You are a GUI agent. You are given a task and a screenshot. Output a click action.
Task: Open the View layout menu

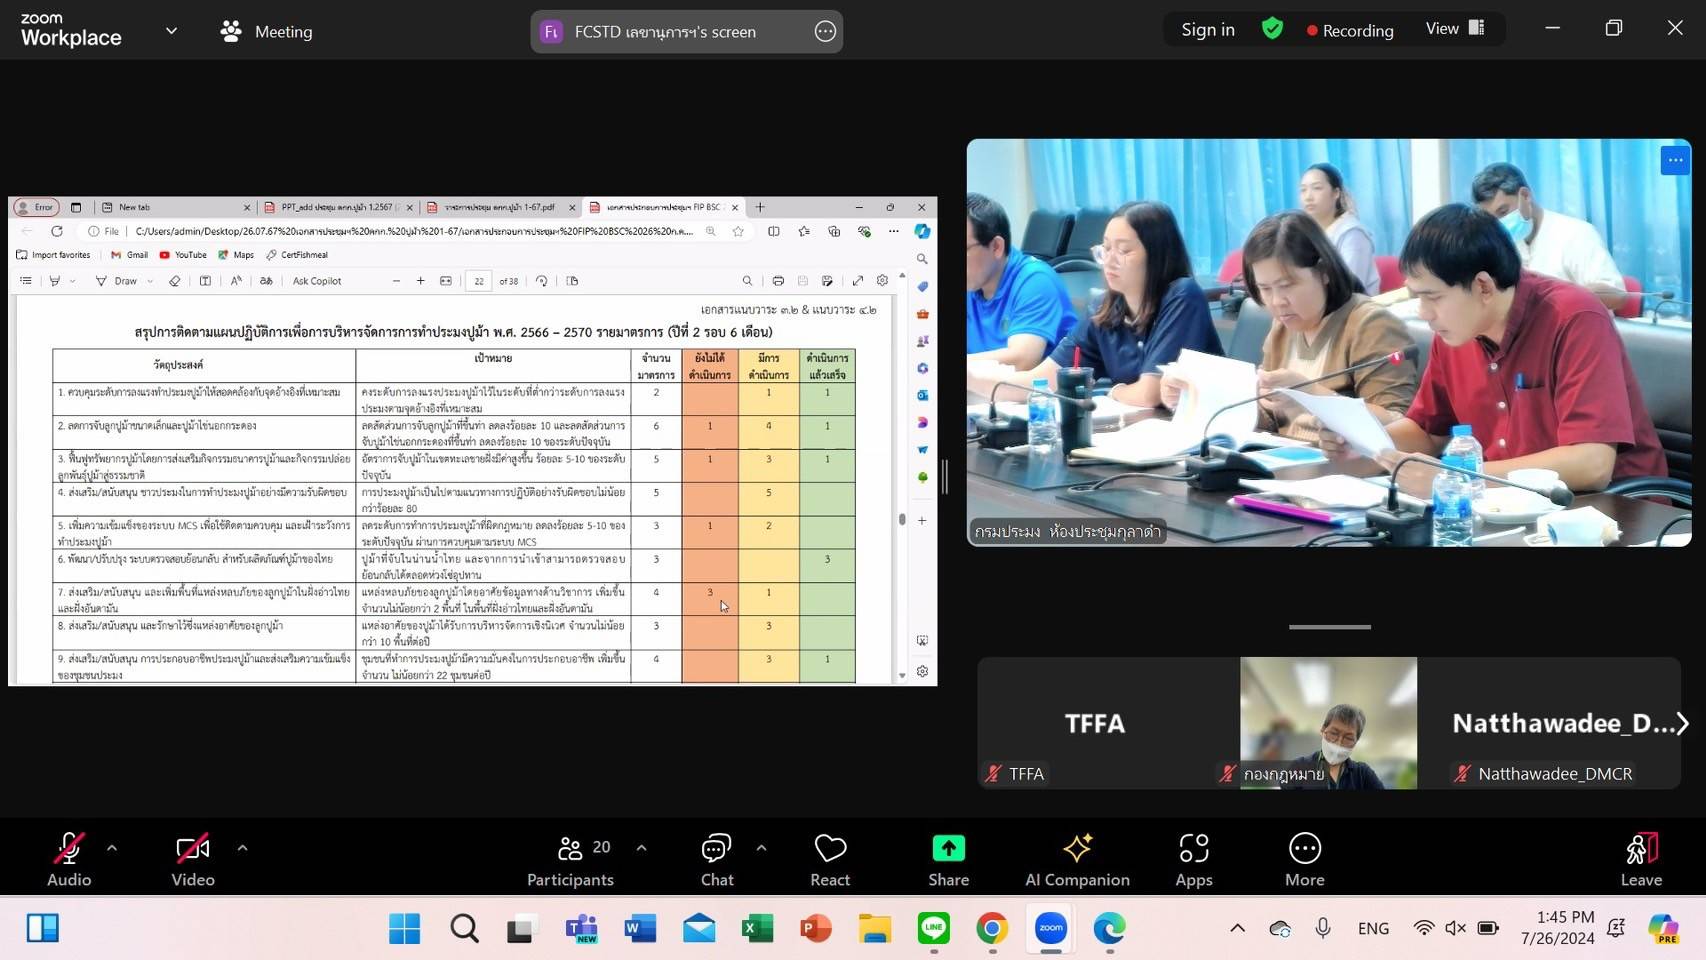(x=1454, y=29)
